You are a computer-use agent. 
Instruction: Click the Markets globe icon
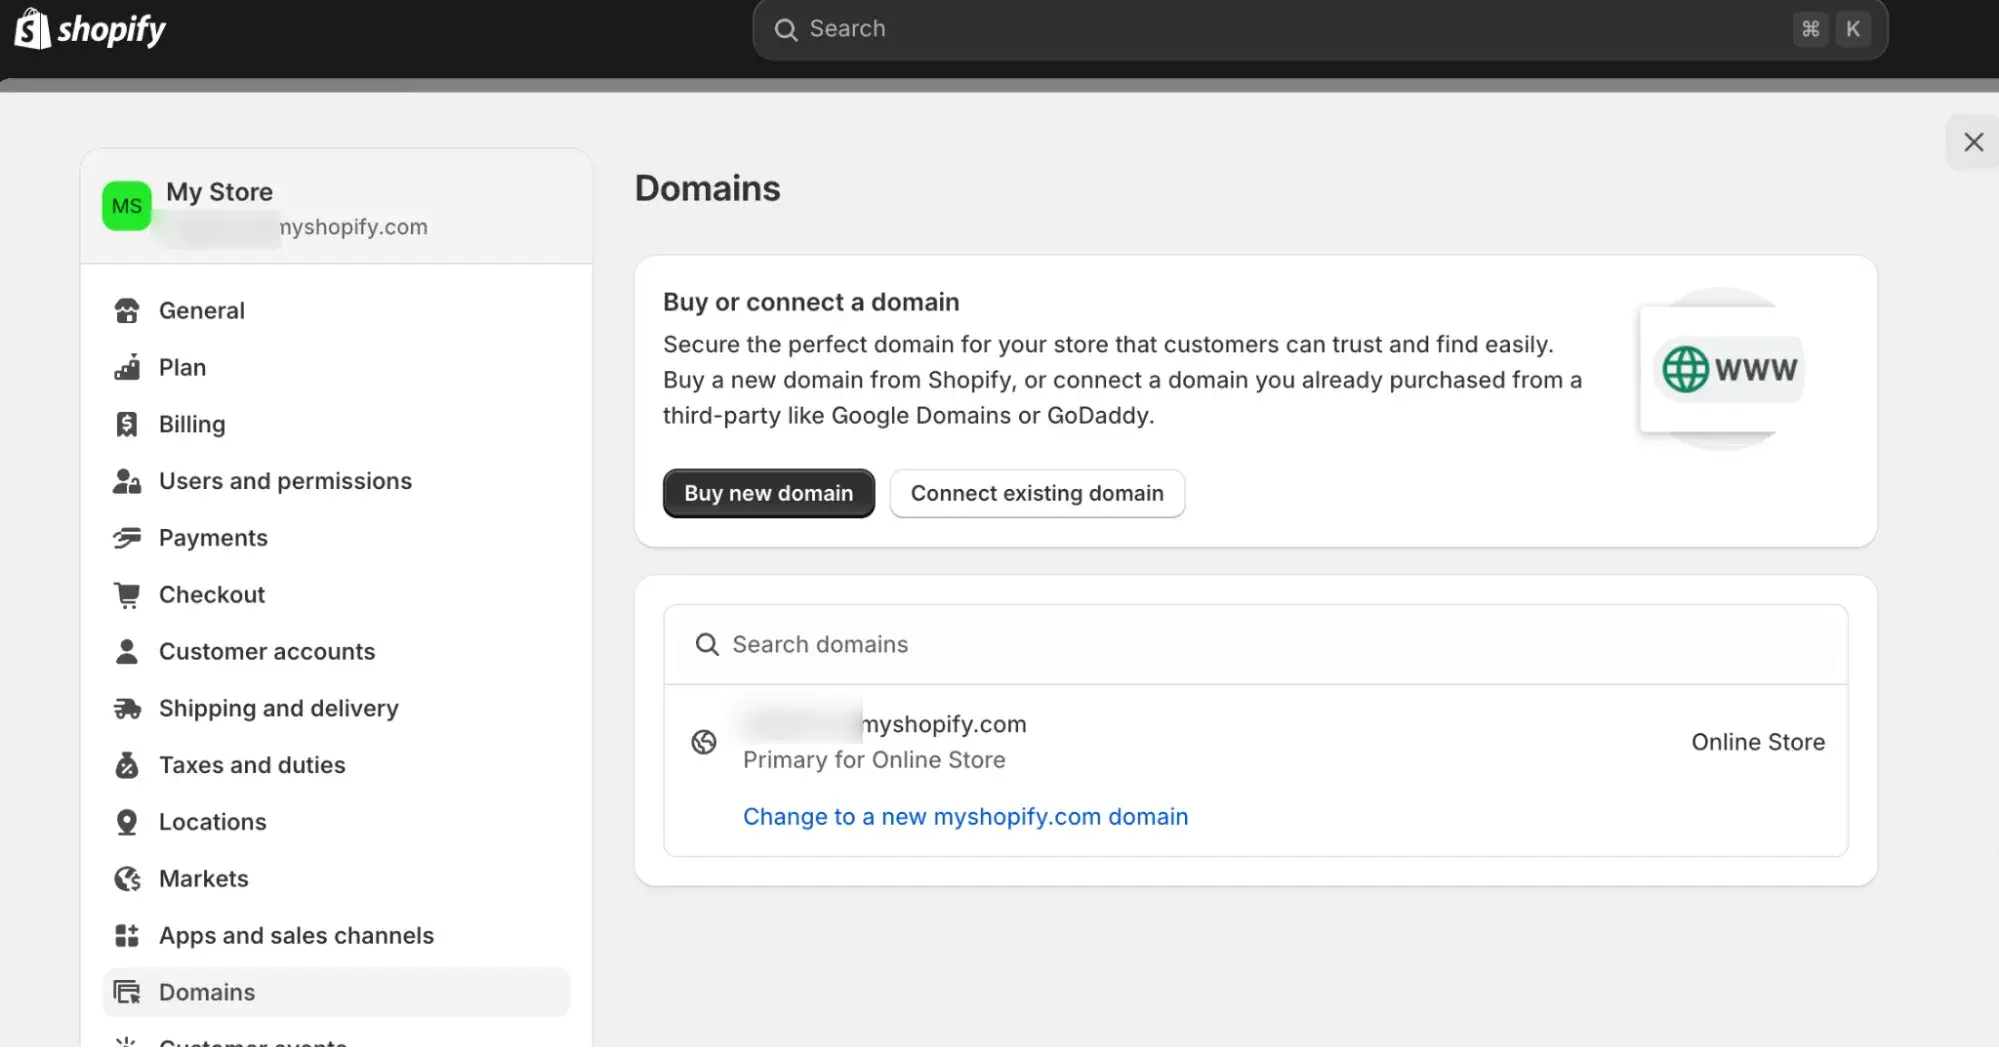pyautogui.click(x=127, y=879)
